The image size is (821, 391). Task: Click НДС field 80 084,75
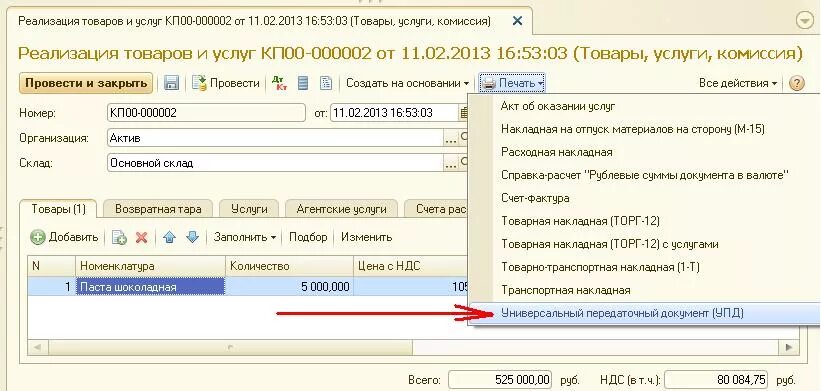click(x=717, y=379)
